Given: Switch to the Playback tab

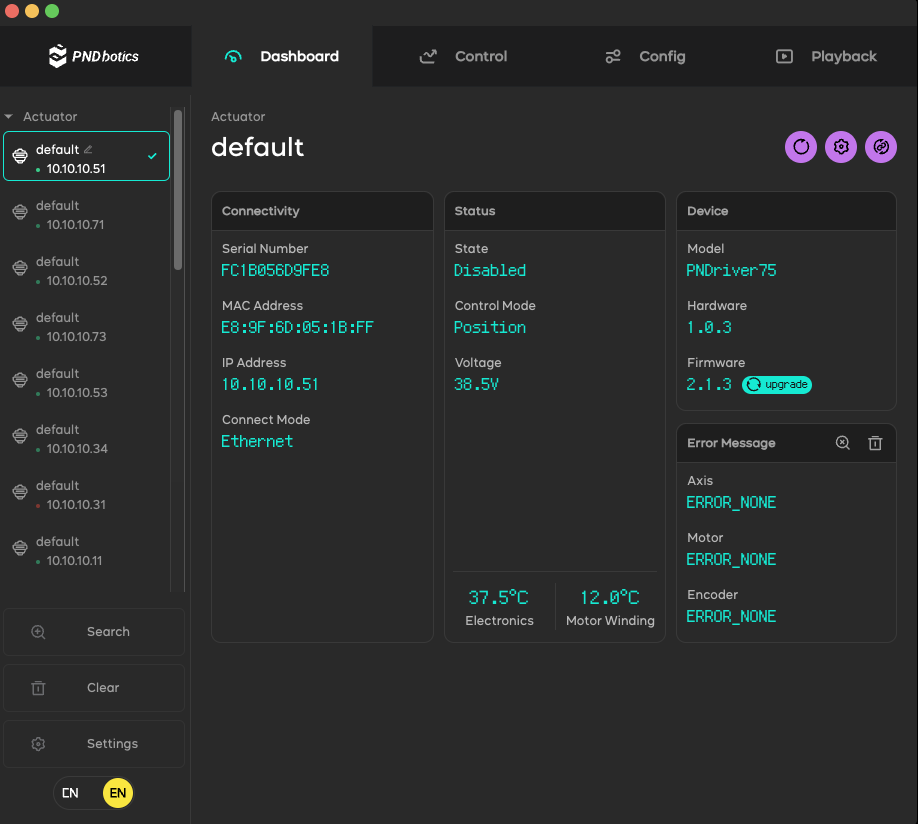Looking at the screenshot, I should pyautogui.click(x=826, y=56).
